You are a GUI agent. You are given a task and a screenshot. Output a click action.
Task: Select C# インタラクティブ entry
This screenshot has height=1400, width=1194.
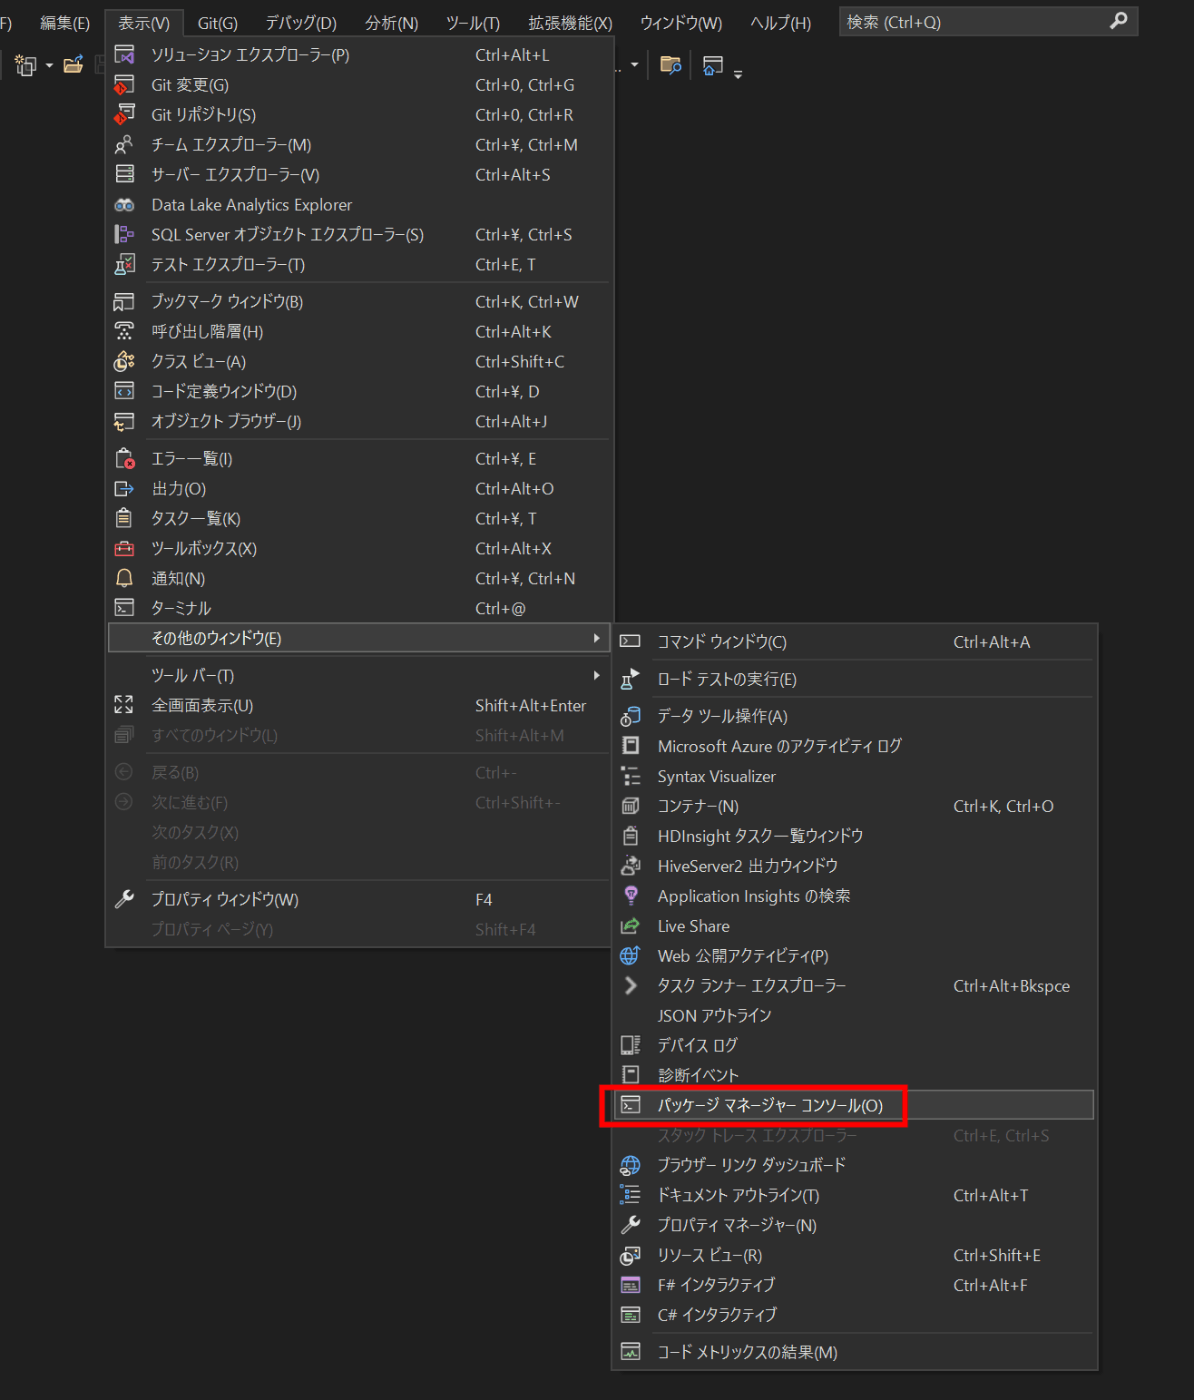[854, 1315]
